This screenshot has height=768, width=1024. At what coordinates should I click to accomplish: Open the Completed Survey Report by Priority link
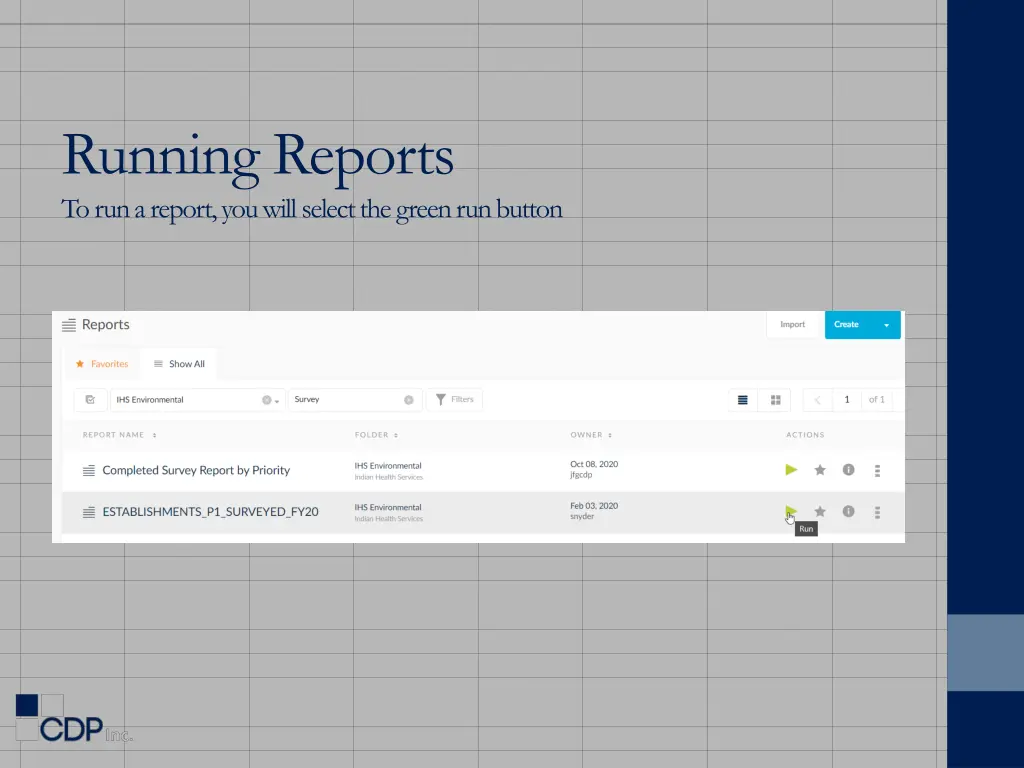point(197,470)
